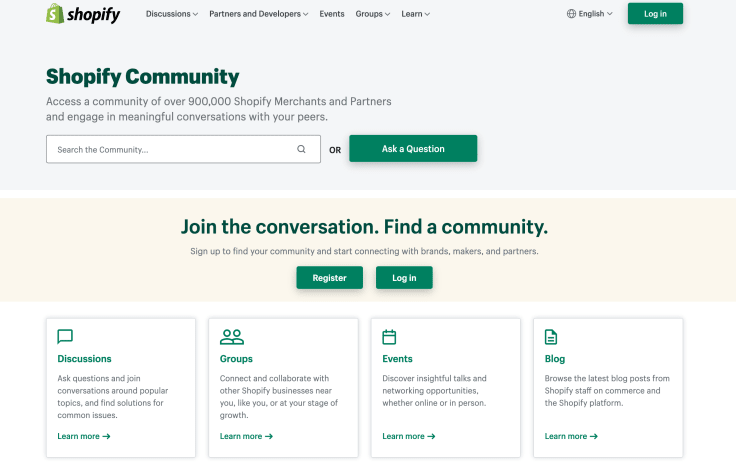This screenshot has height=466, width=736.
Task: Click Learn more under Discussions
Action: (x=84, y=436)
